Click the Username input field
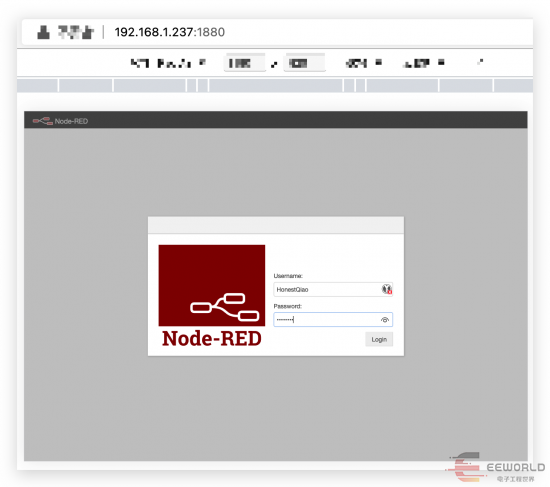 tap(333, 289)
